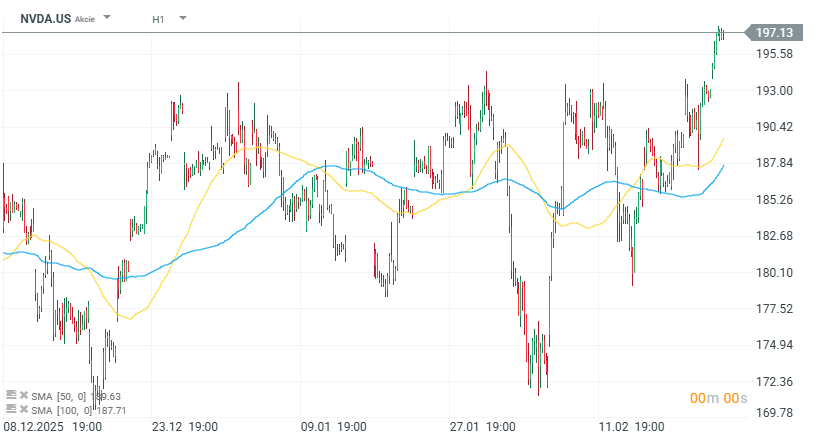This screenshot has height=443, width=816.
Task: Click the 193.00 price axis label
Action: coord(773,90)
